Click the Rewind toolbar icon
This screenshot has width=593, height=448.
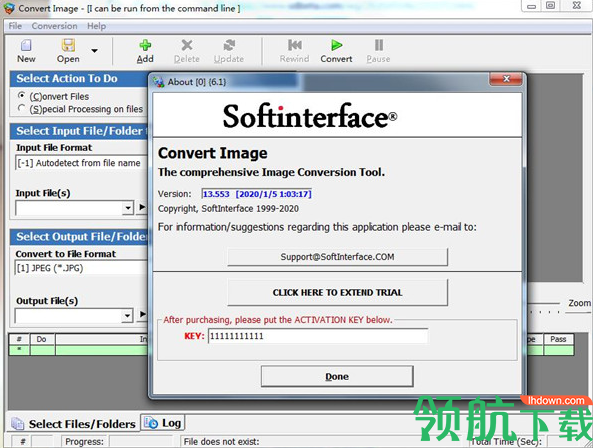pyautogui.click(x=295, y=45)
